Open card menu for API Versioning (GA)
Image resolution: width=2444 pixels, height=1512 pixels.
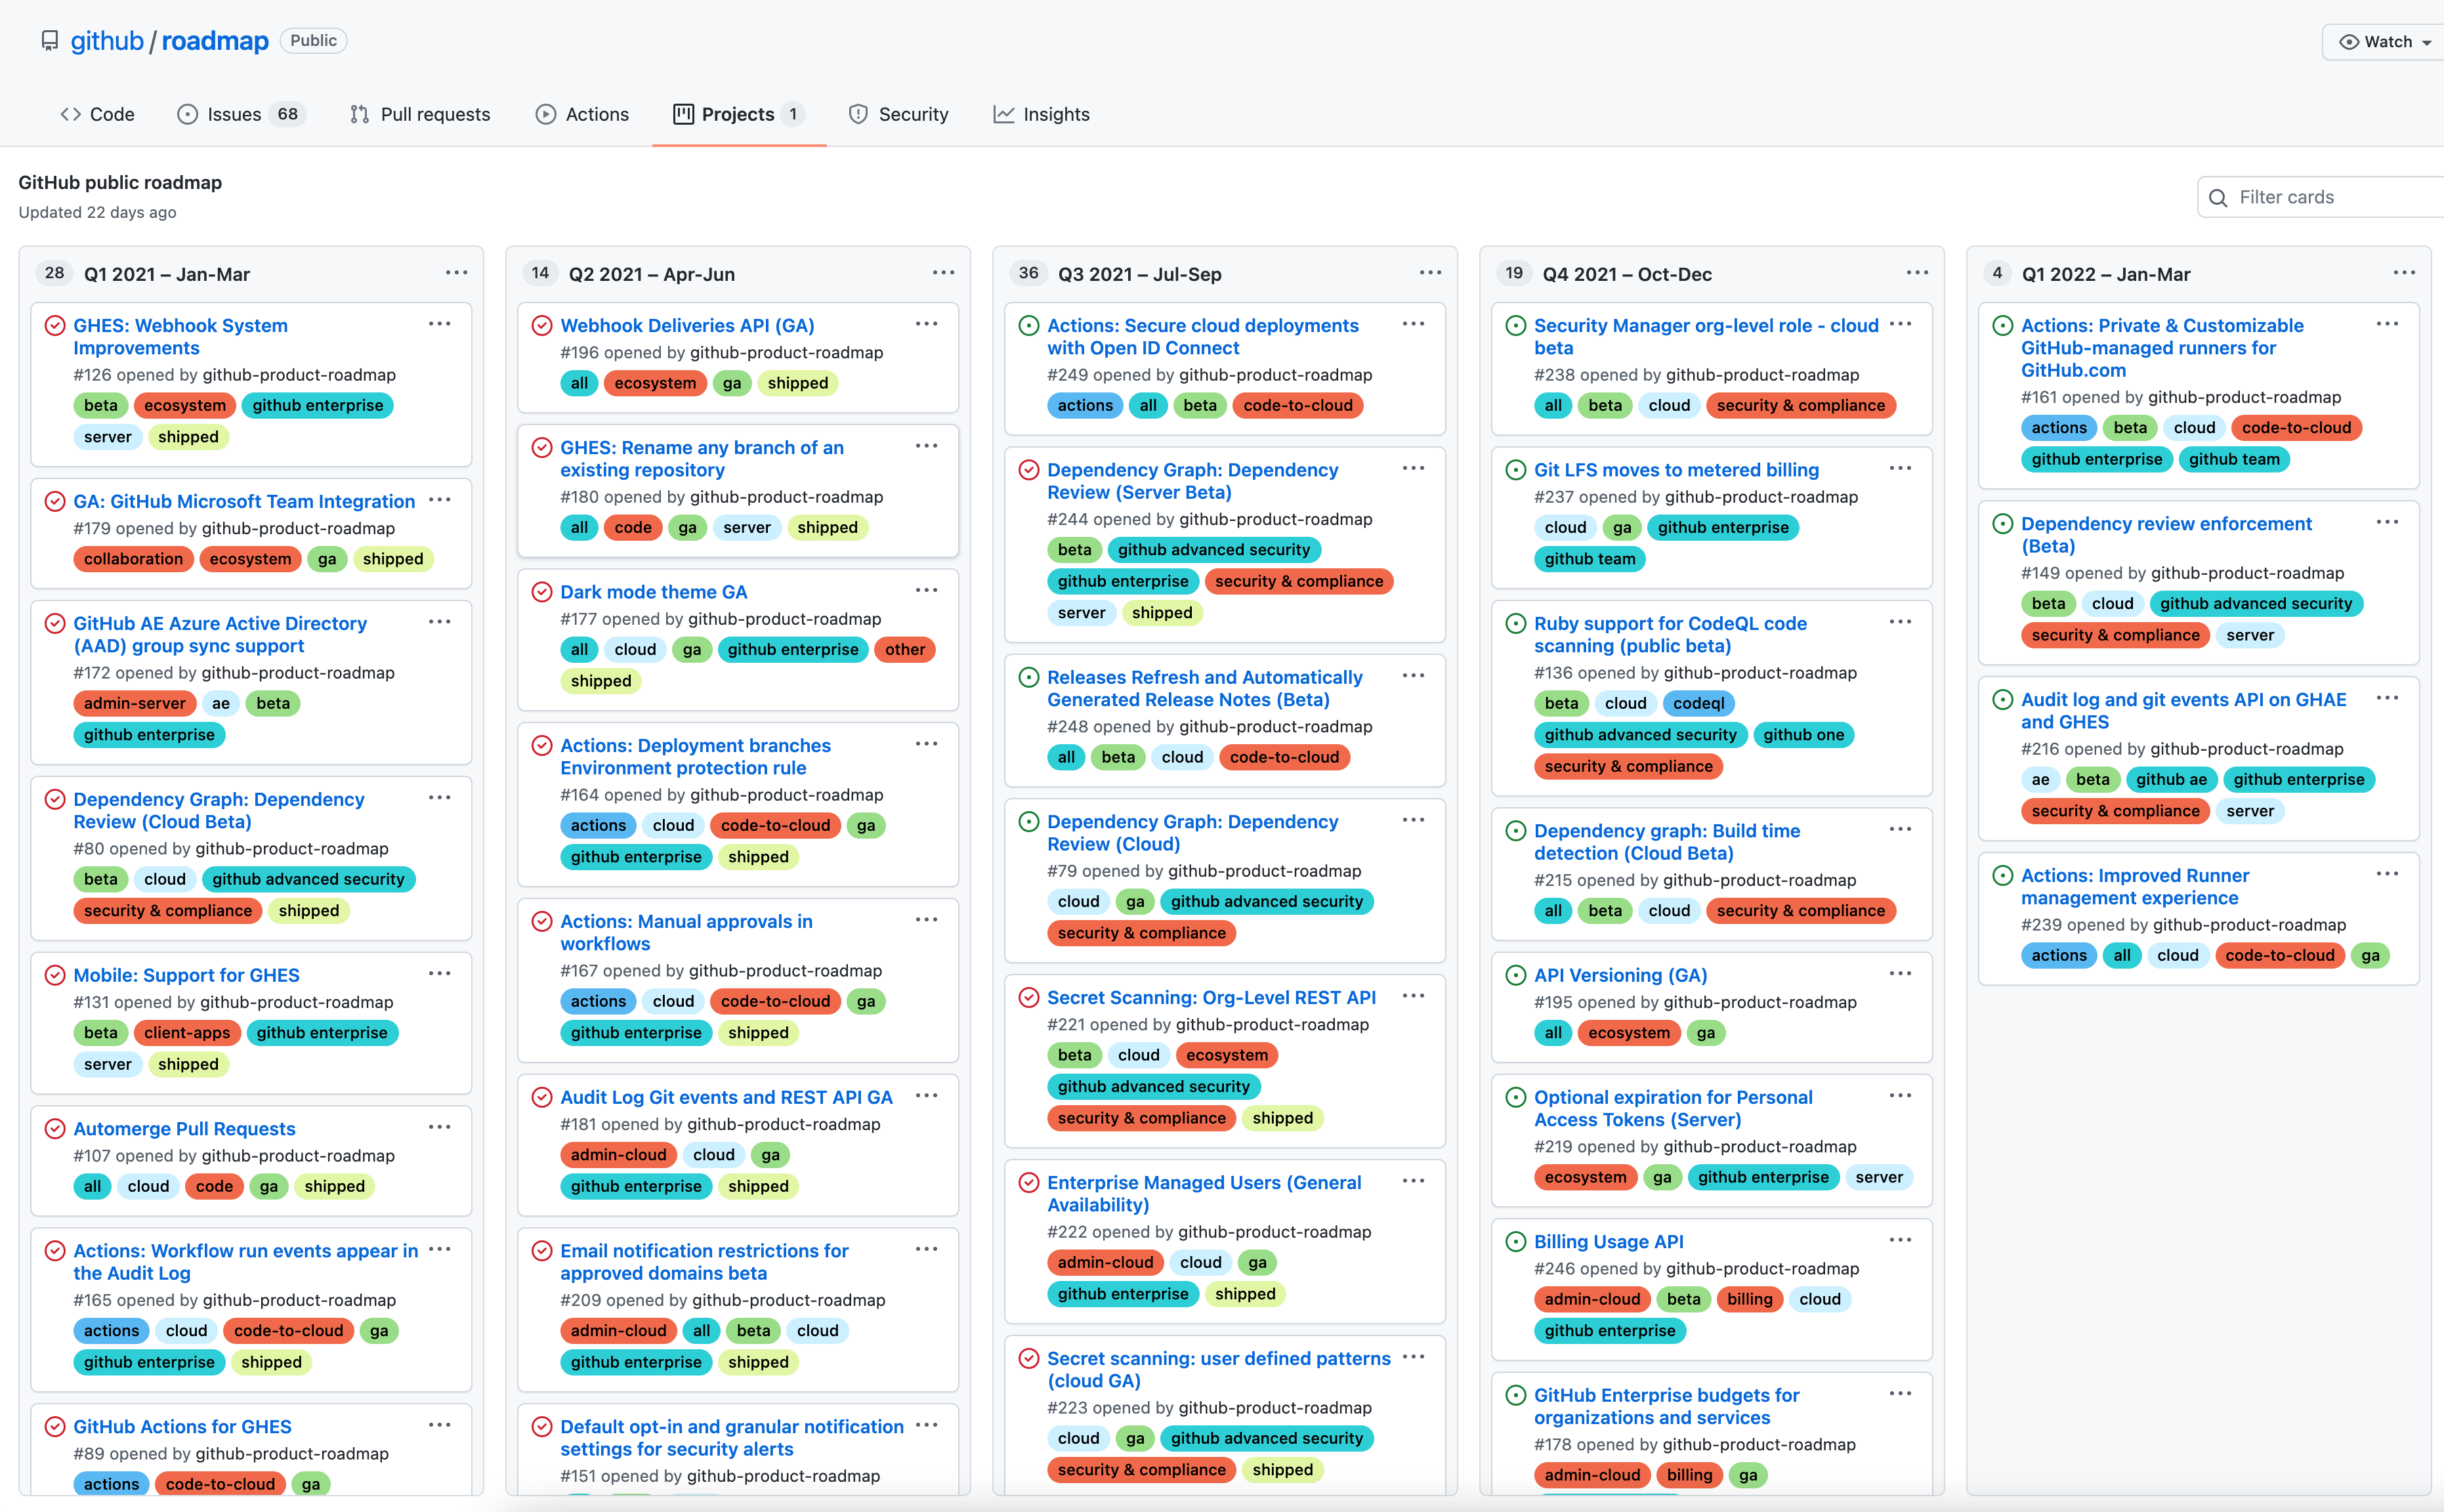coord(1900,973)
